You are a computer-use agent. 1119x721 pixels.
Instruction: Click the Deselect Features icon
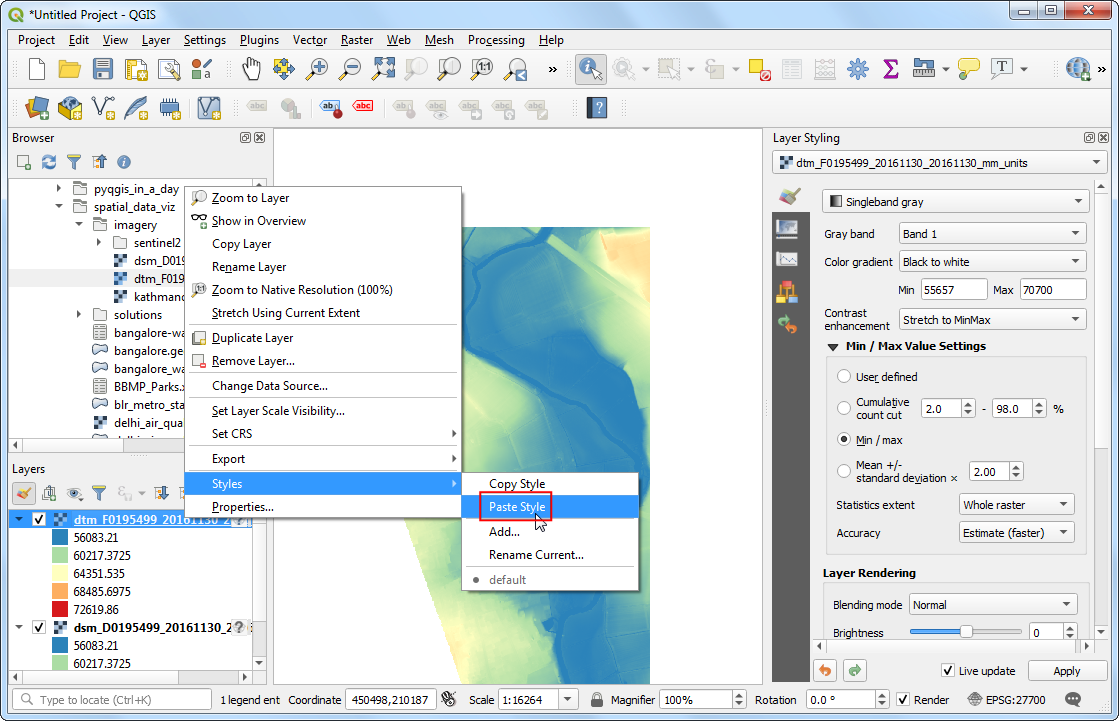tap(759, 69)
